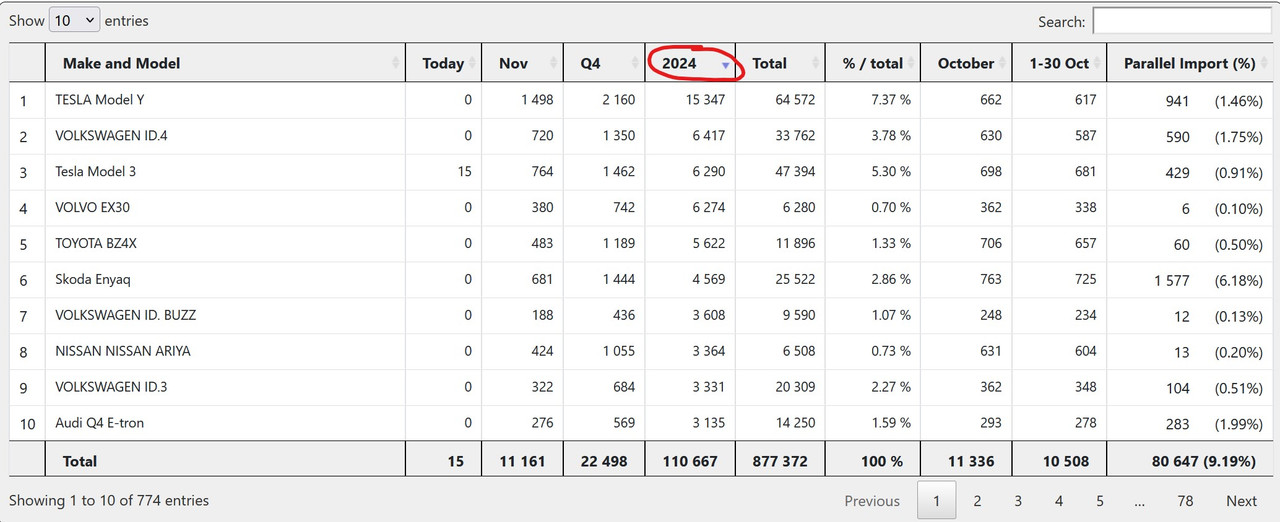Sort table by Today column

point(443,63)
